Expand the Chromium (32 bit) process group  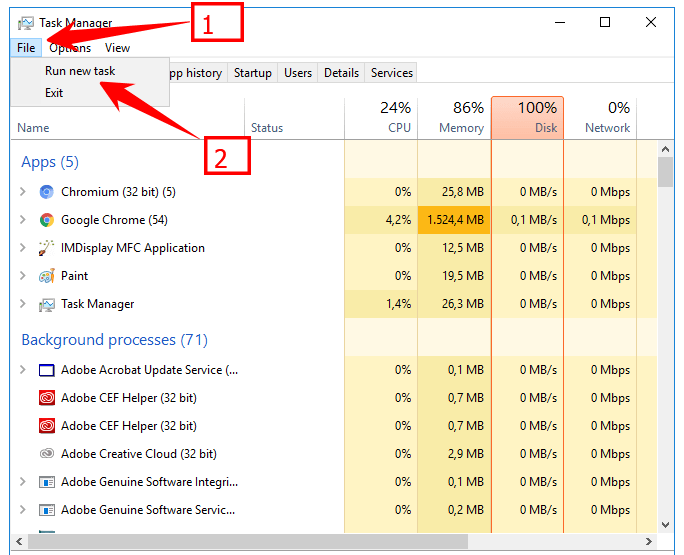[23, 192]
